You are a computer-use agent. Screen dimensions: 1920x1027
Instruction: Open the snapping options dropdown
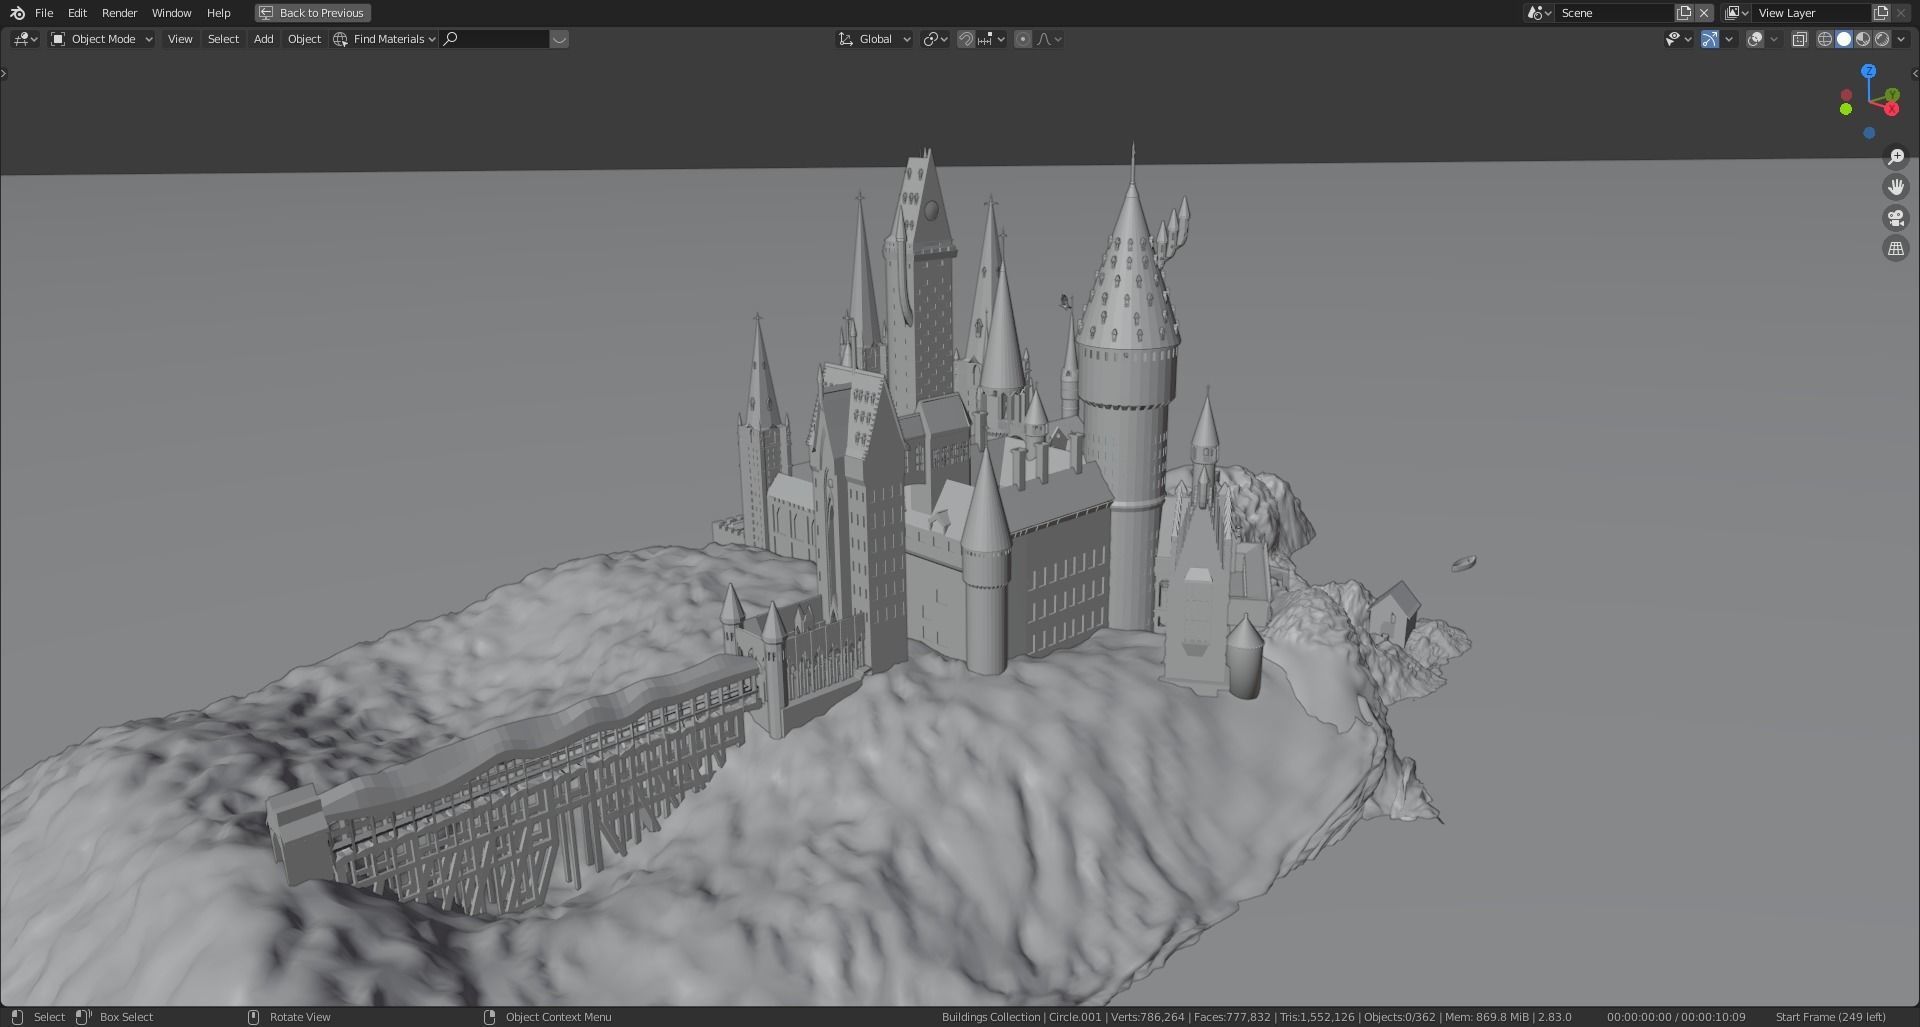point(991,39)
